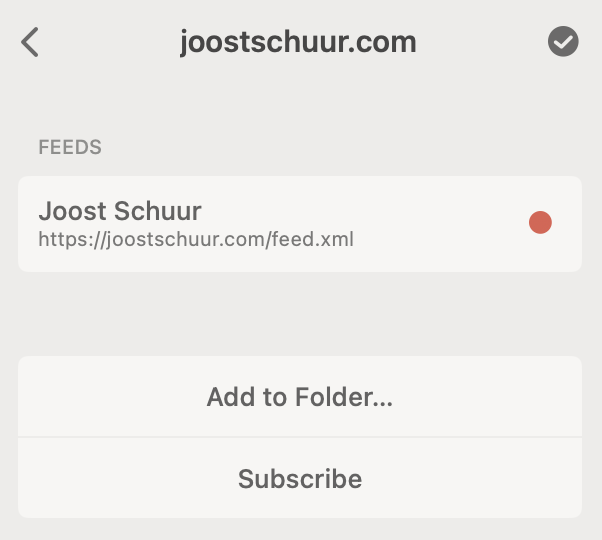Click the joostschuur.com page title

[298, 42]
